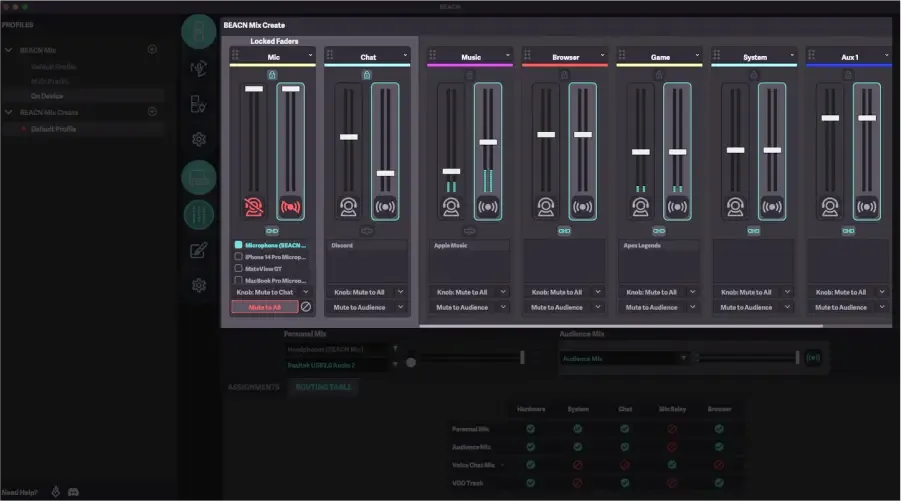Select the On Device profile
This screenshot has width=901, height=501.
pos(82,96)
